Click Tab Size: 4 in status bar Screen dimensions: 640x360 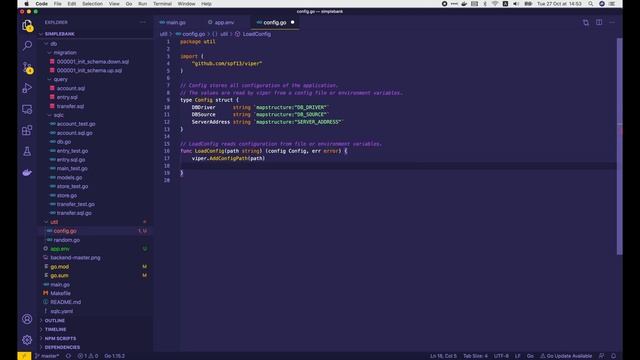475,356
